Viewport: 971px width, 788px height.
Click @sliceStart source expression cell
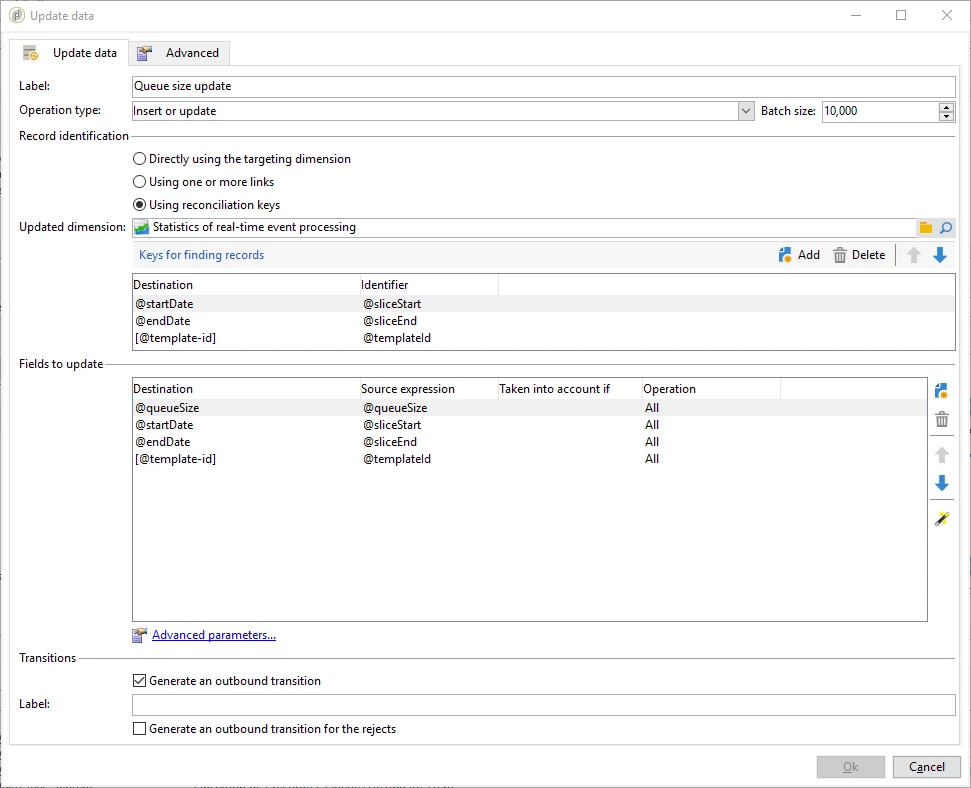(392, 425)
